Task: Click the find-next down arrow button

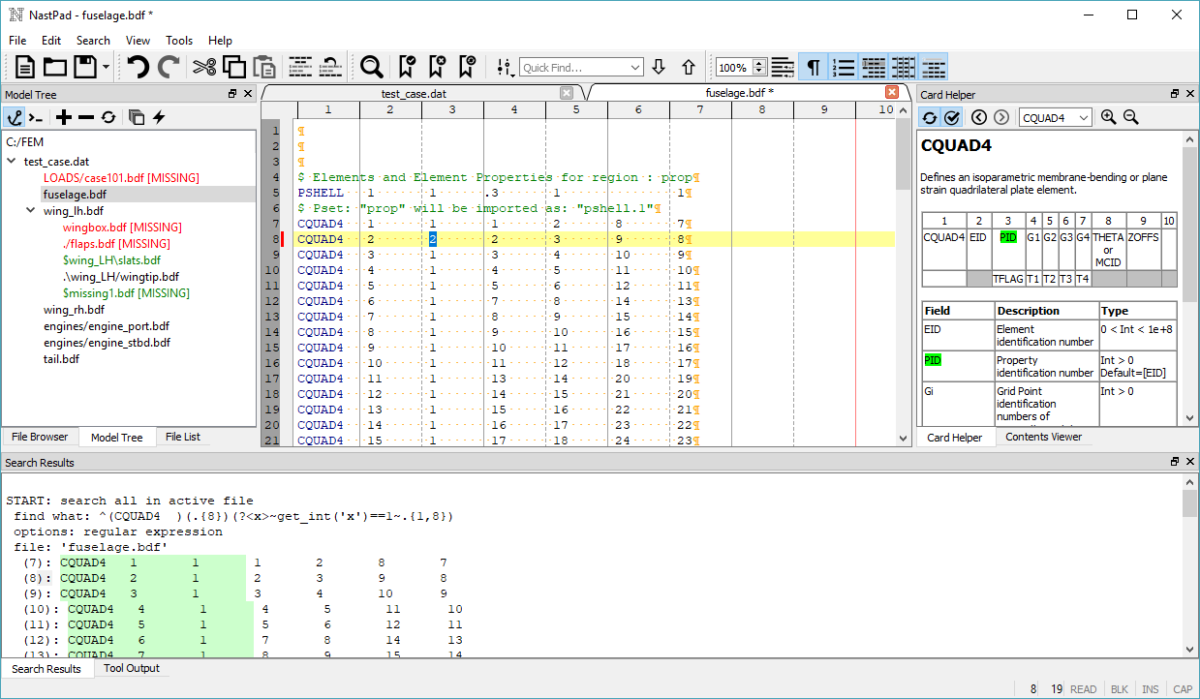Action: point(659,67)
